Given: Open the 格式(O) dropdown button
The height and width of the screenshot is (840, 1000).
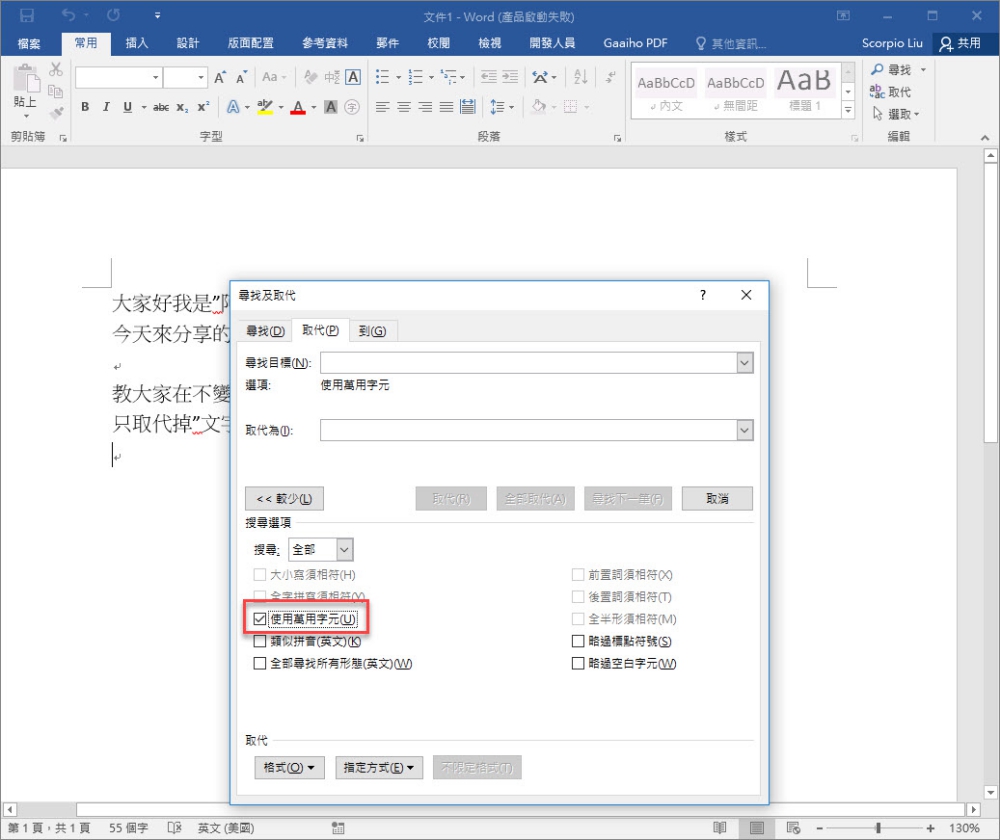Looking at the screenshot, I should click(290, 768).
